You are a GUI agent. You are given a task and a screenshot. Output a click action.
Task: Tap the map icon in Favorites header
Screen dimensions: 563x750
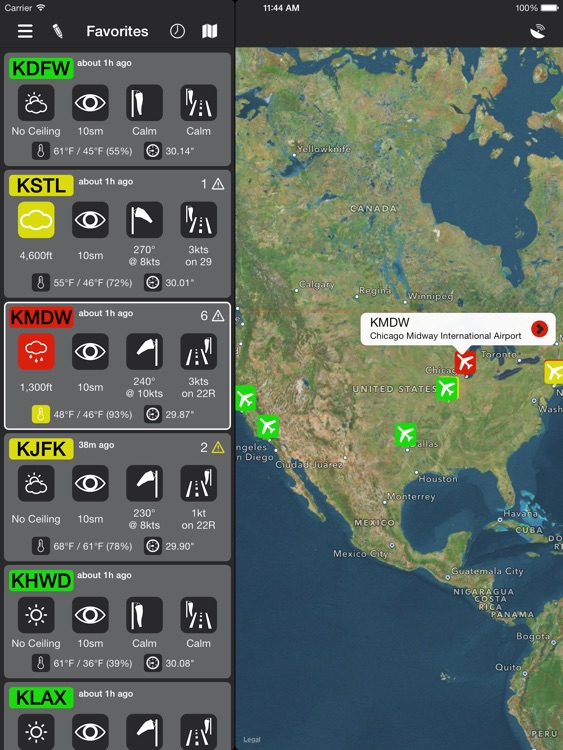[x=210, y=32]
